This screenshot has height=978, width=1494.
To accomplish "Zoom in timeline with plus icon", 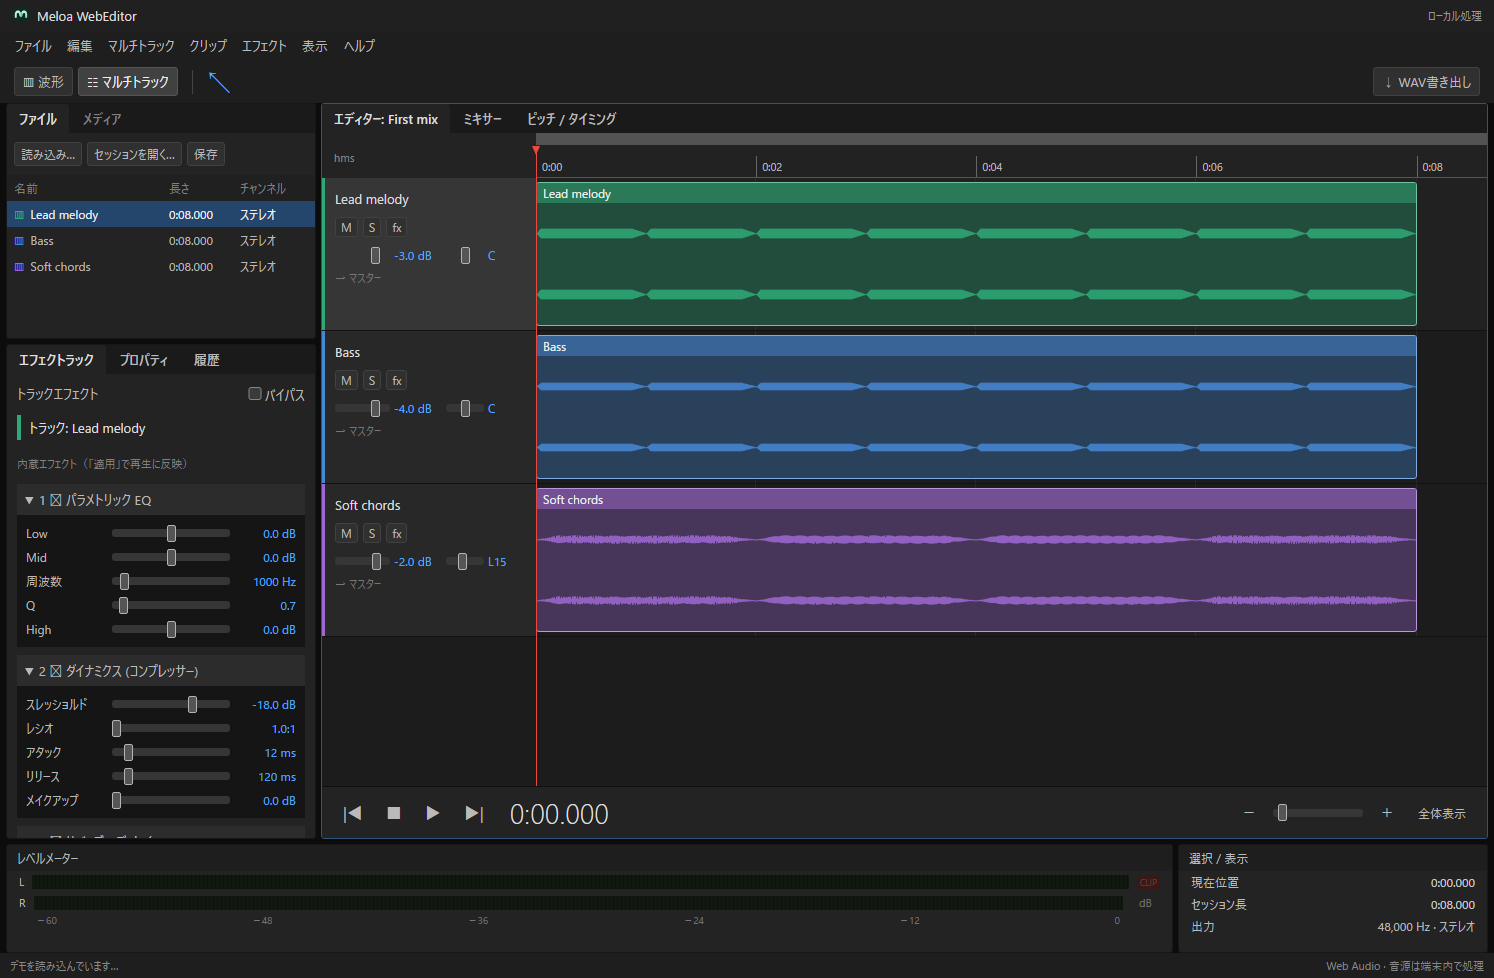I will point(1387,813).
